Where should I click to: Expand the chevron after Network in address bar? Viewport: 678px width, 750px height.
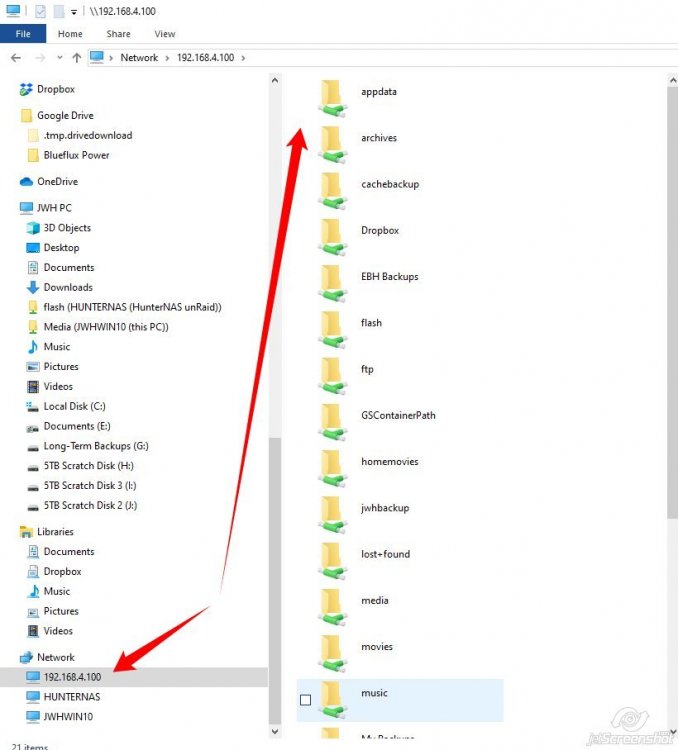click(167, 58)
